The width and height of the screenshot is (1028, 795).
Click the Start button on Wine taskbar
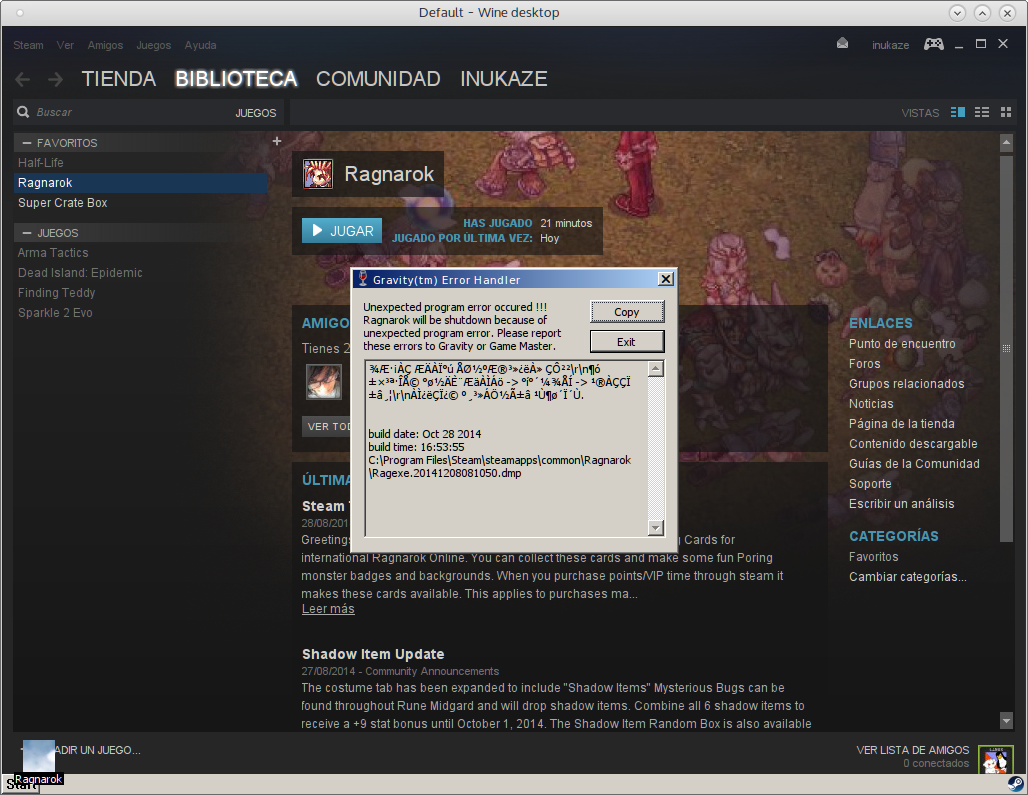click(20, 785)
